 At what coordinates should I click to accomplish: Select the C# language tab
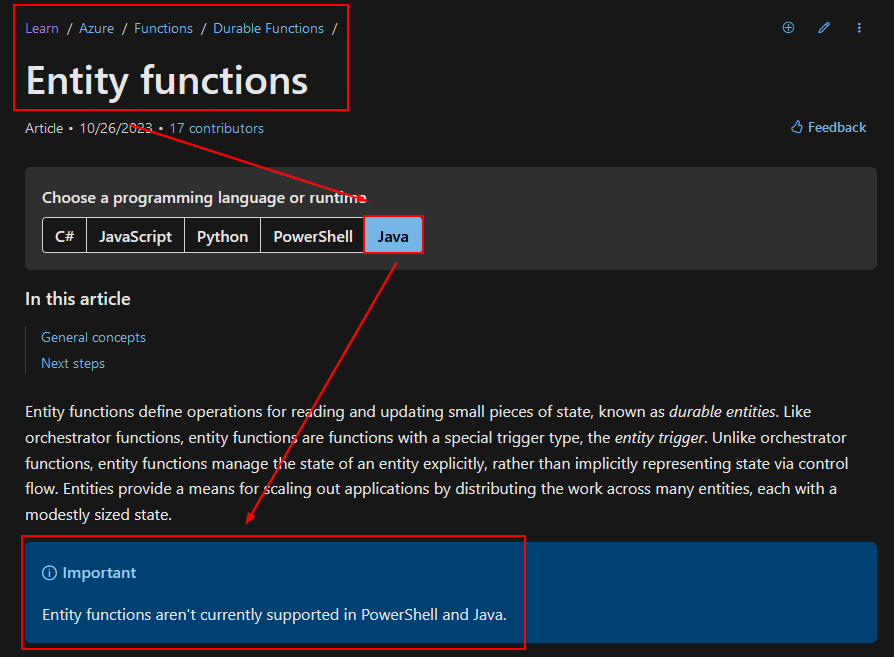coord(64,236)
